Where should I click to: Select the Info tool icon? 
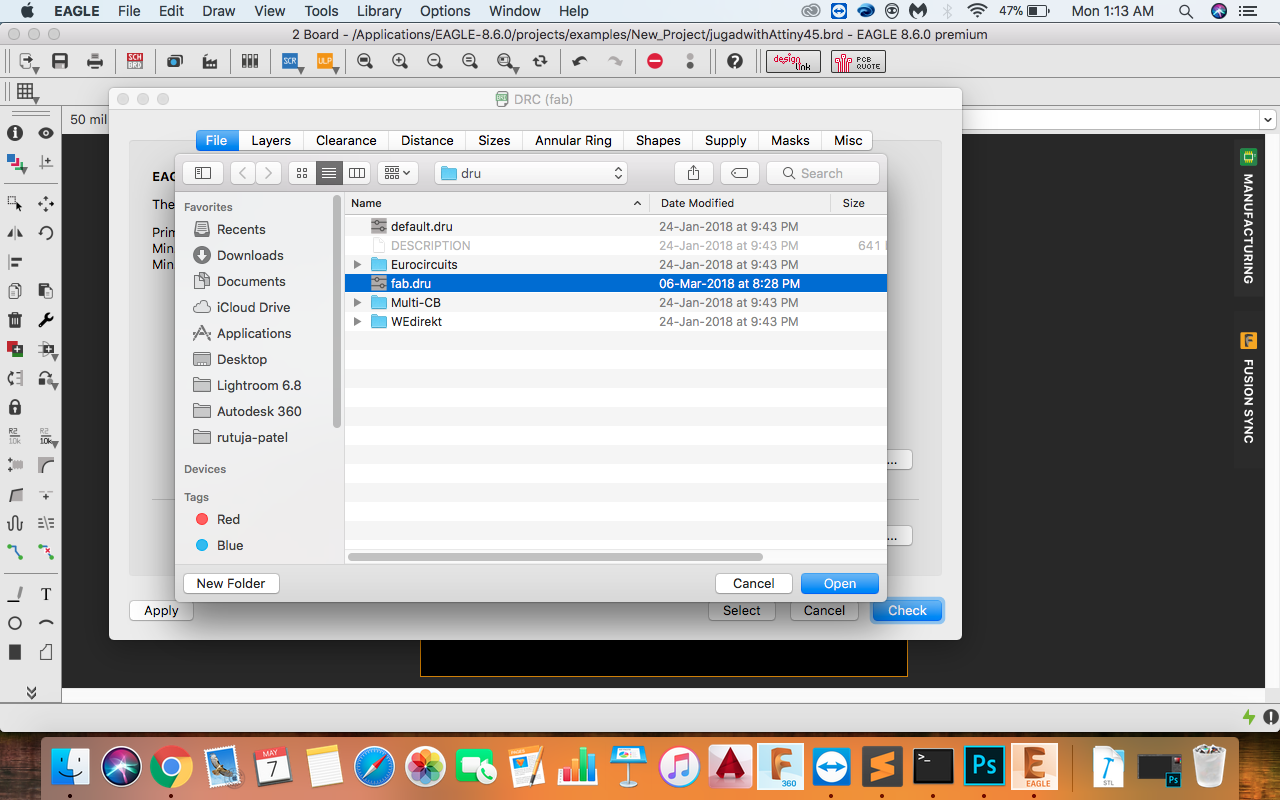tap(15, 133)
